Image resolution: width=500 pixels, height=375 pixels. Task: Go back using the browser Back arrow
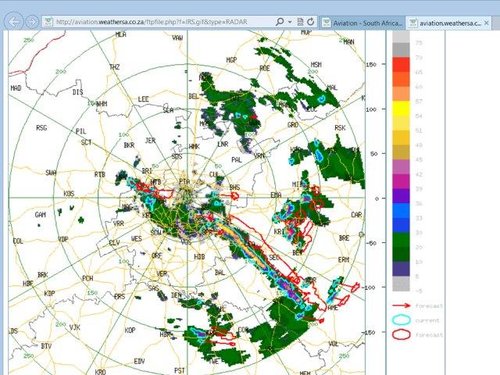coord(14,22)
